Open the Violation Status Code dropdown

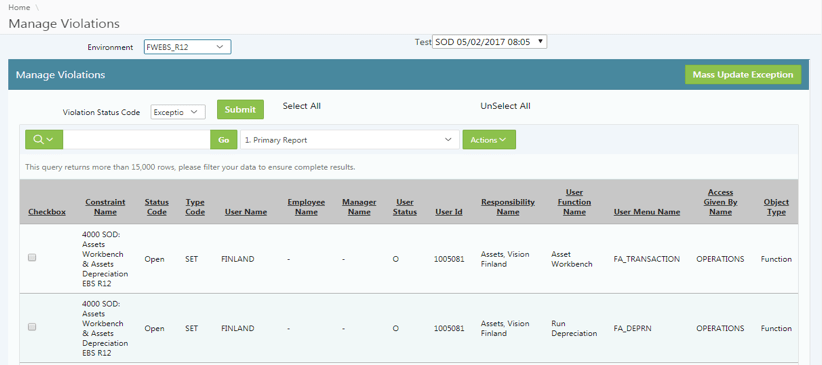pos(178,112)
